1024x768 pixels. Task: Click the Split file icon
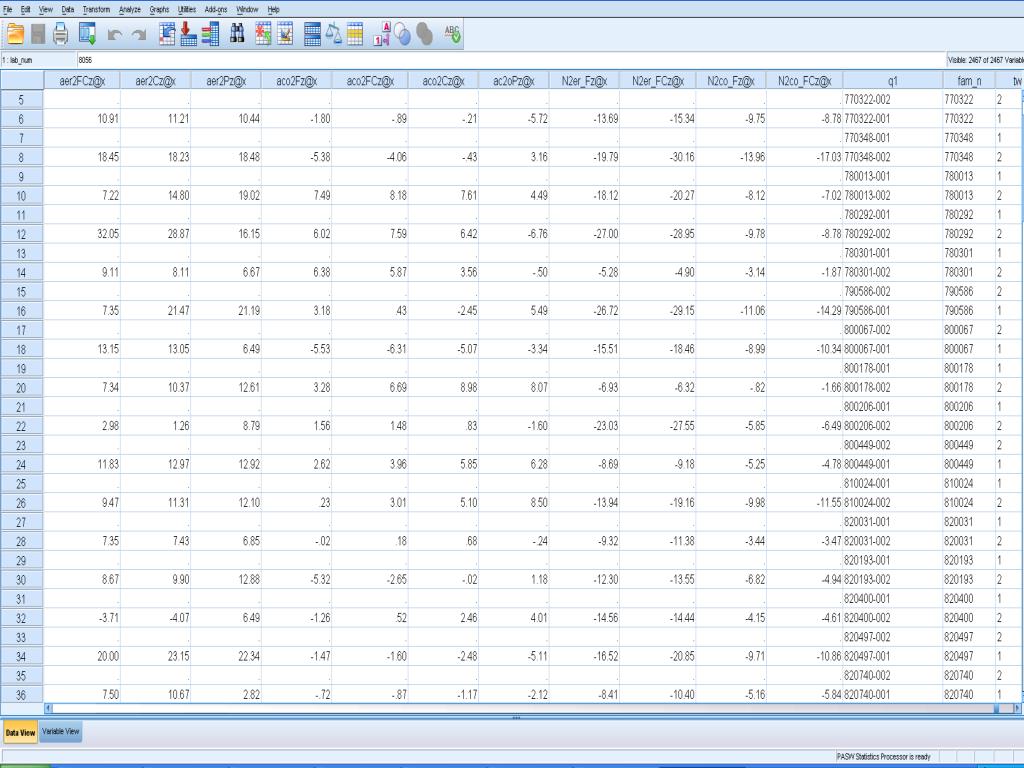(313, 34)
